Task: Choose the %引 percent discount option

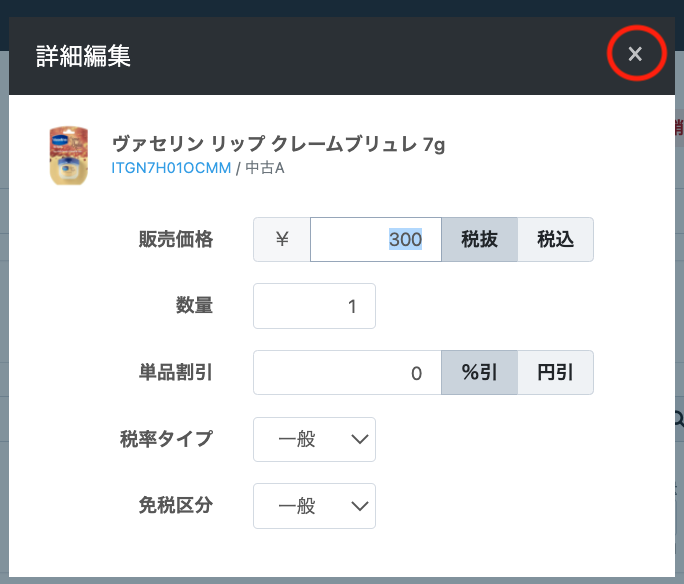Action: (x=480, y=373)
